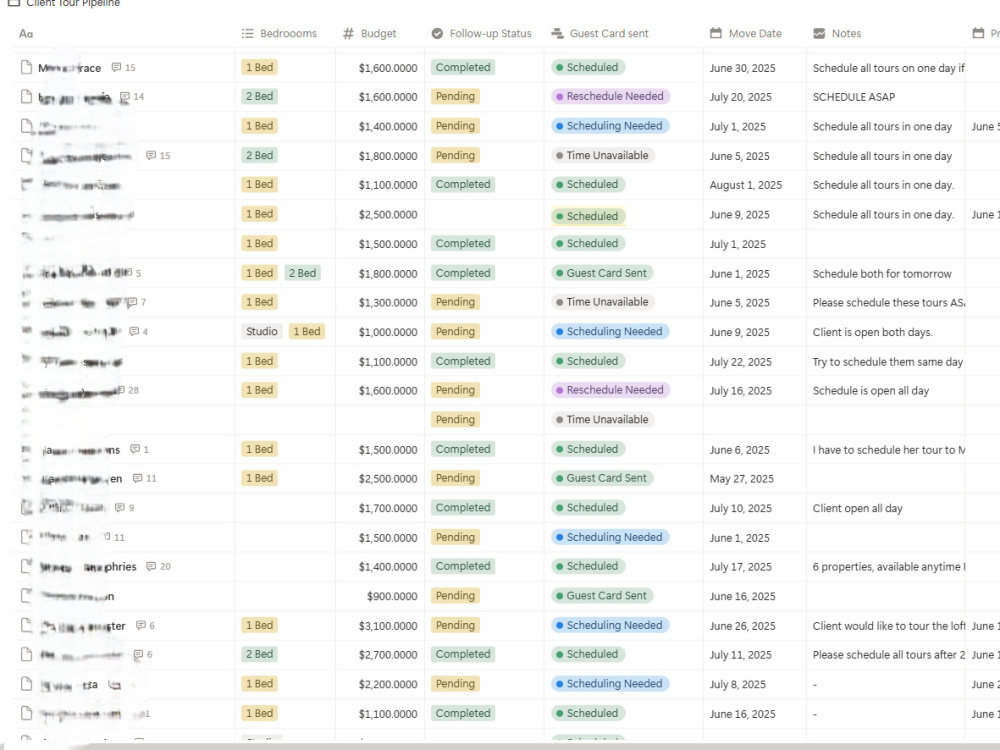This screenshot has height=750, width=1000.
Task: Click the icon beside Guest Card sent header
Action: click(557, 33)
